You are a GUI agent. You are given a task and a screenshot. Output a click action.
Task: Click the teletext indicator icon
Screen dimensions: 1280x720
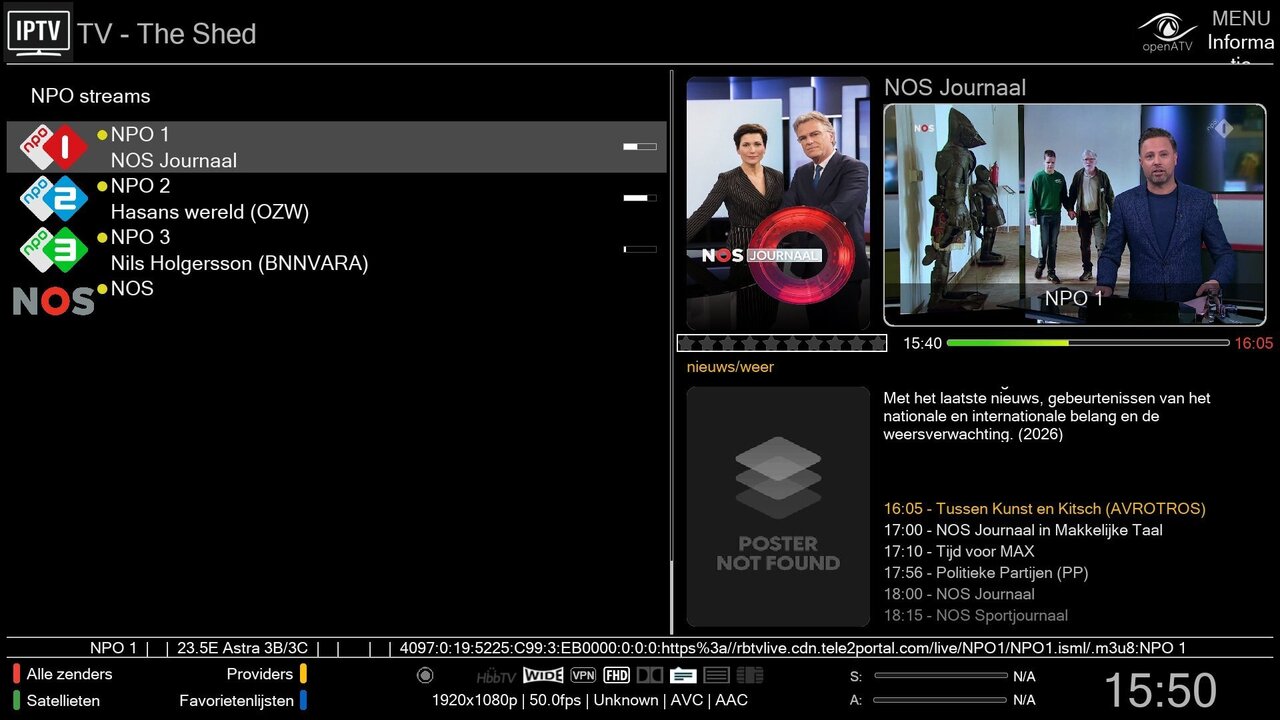(716, 676)
